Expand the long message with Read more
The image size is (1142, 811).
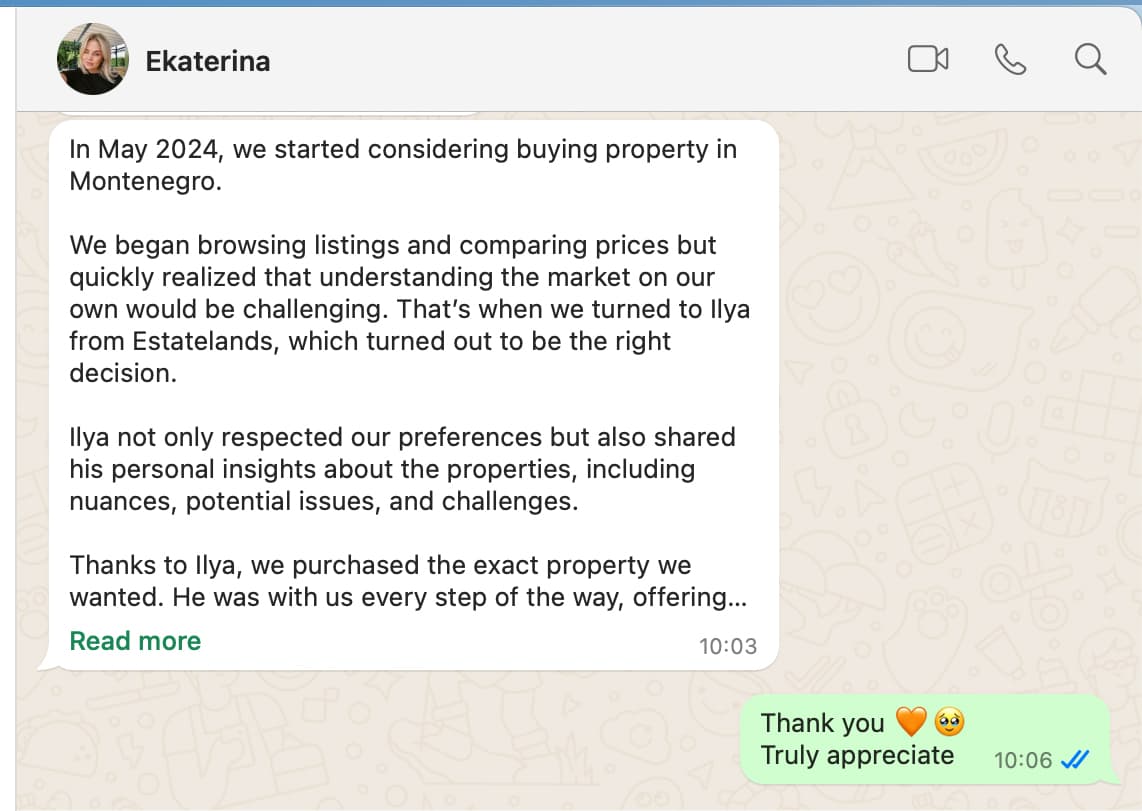[x=135, y=641]
